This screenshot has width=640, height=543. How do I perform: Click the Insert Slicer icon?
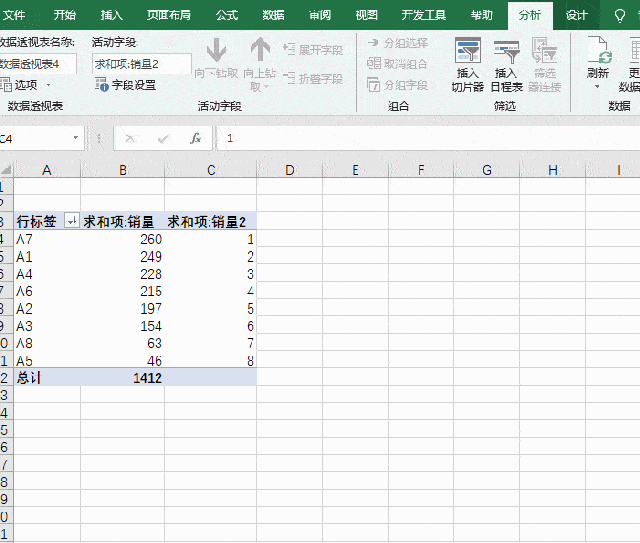[468, 51]
